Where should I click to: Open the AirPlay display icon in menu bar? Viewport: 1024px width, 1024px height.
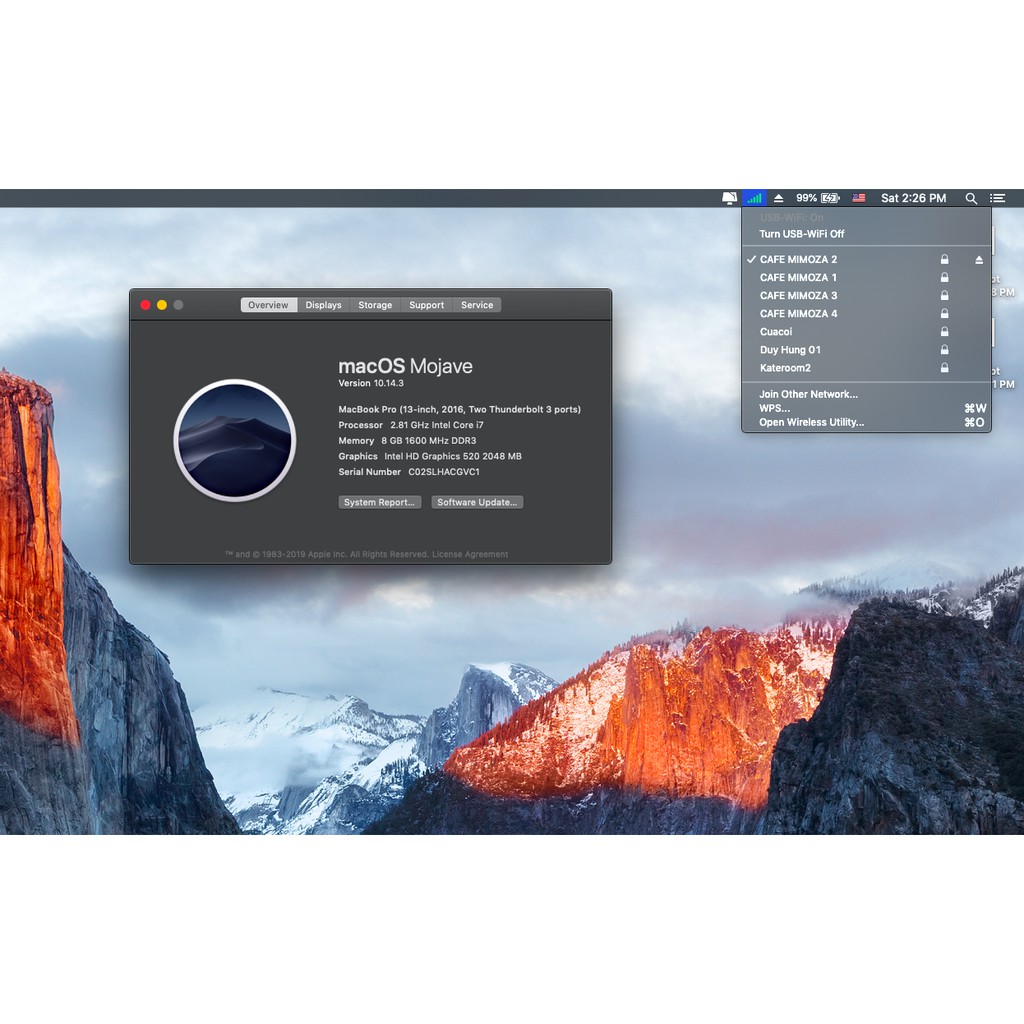click(729, 198)
